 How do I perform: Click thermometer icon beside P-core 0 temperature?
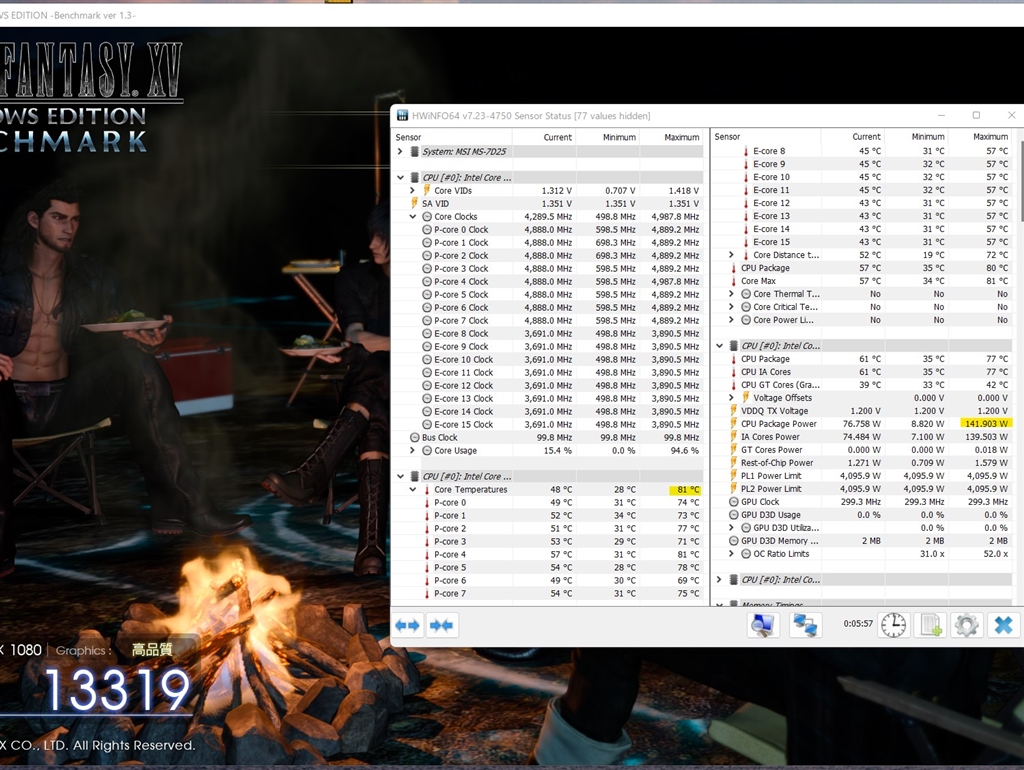[x=427, y=502]
